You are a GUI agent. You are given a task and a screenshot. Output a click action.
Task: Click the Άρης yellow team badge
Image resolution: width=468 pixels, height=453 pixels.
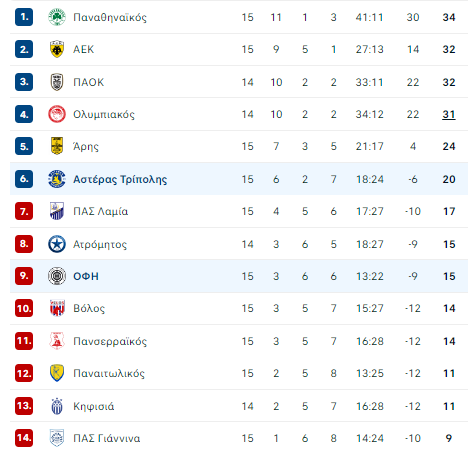57,146
